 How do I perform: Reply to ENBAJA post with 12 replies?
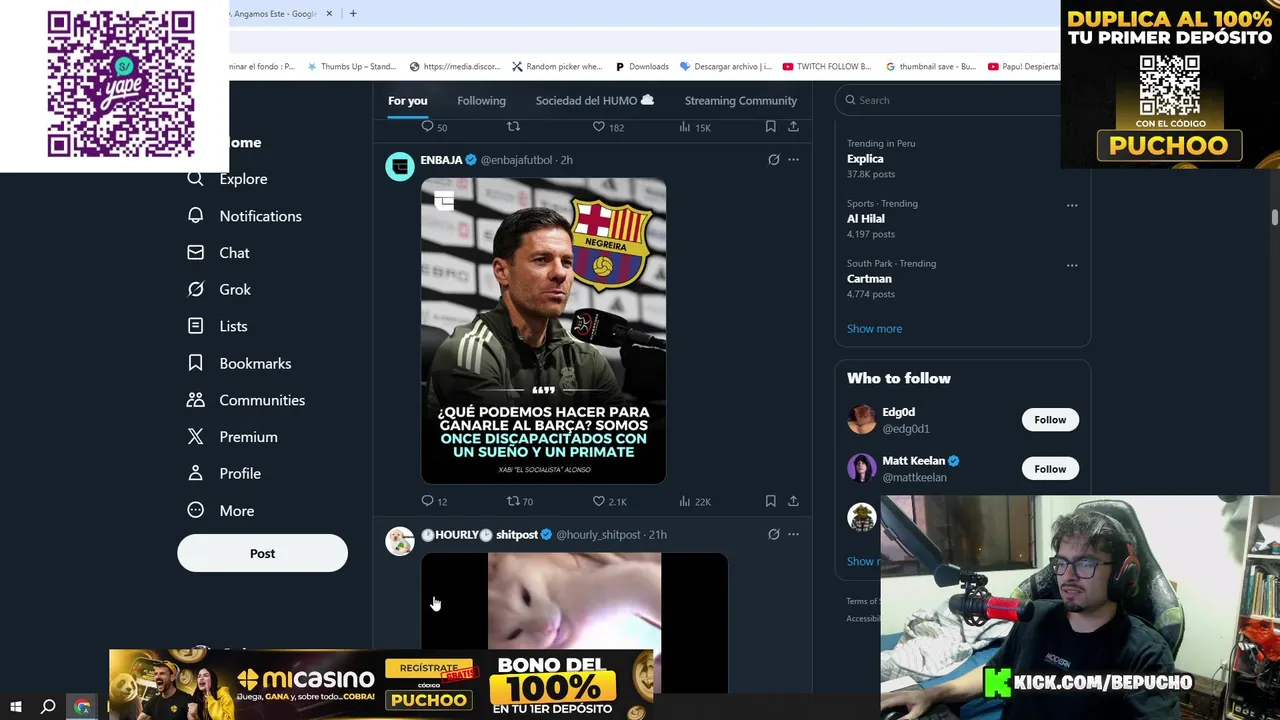pos(434,501)
